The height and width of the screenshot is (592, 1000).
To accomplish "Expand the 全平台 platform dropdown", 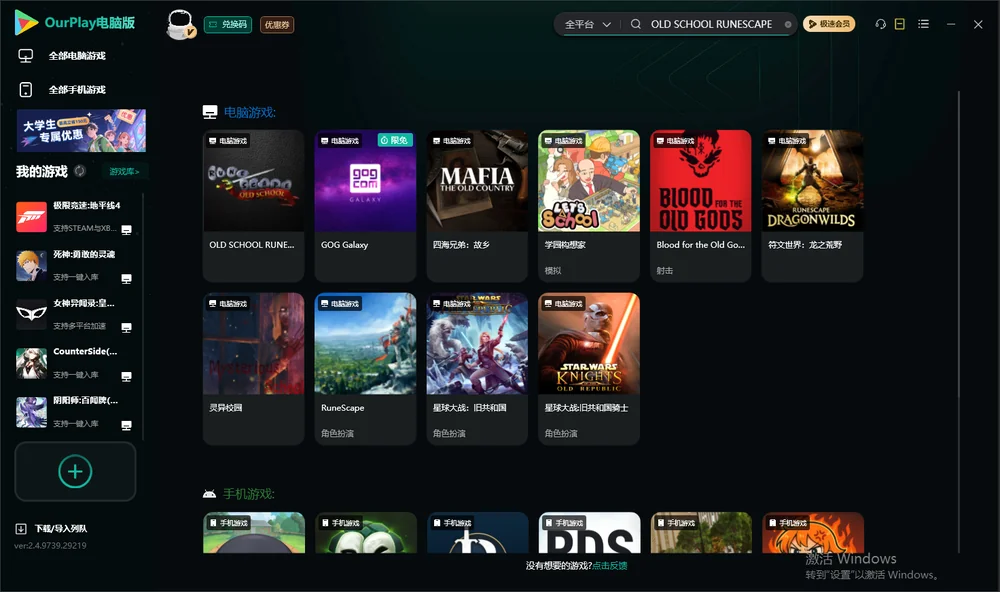I will click(587, 24).
